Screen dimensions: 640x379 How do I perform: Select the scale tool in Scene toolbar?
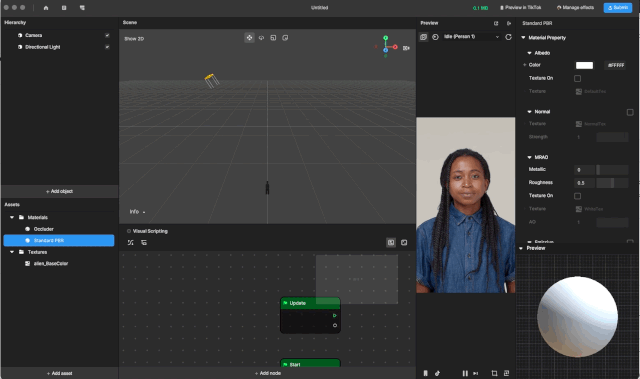(x=273, y=38)
